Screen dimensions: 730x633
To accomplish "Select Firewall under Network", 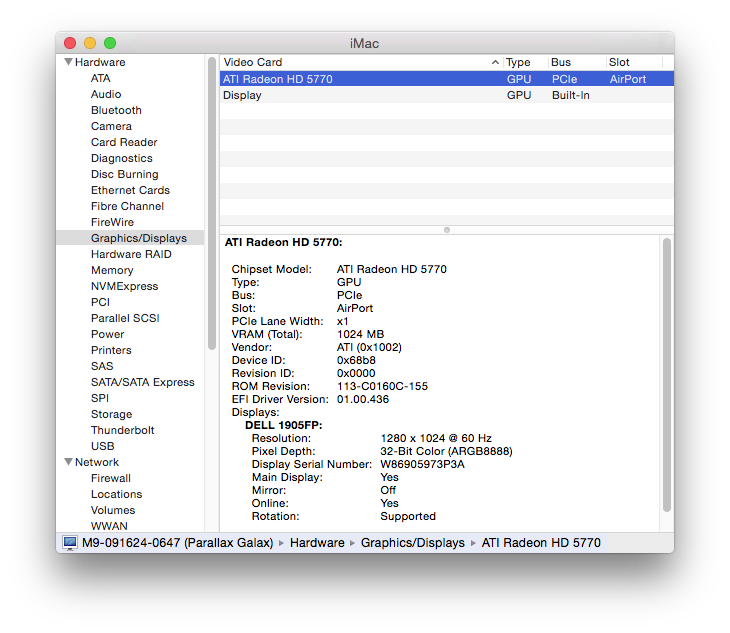I will 111,478.
